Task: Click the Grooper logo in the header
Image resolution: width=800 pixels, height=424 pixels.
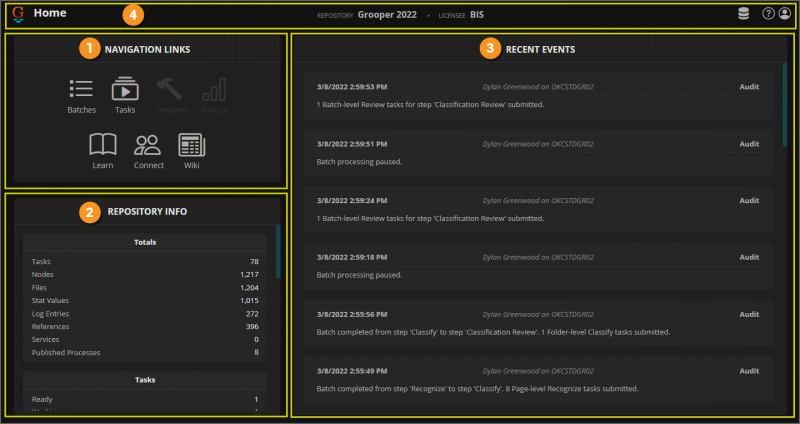Action: tap(18, 14)
